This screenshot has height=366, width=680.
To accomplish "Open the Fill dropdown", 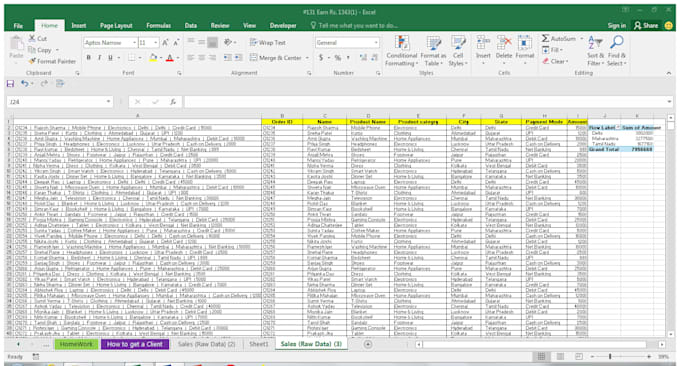I will (x=551, y=50).
